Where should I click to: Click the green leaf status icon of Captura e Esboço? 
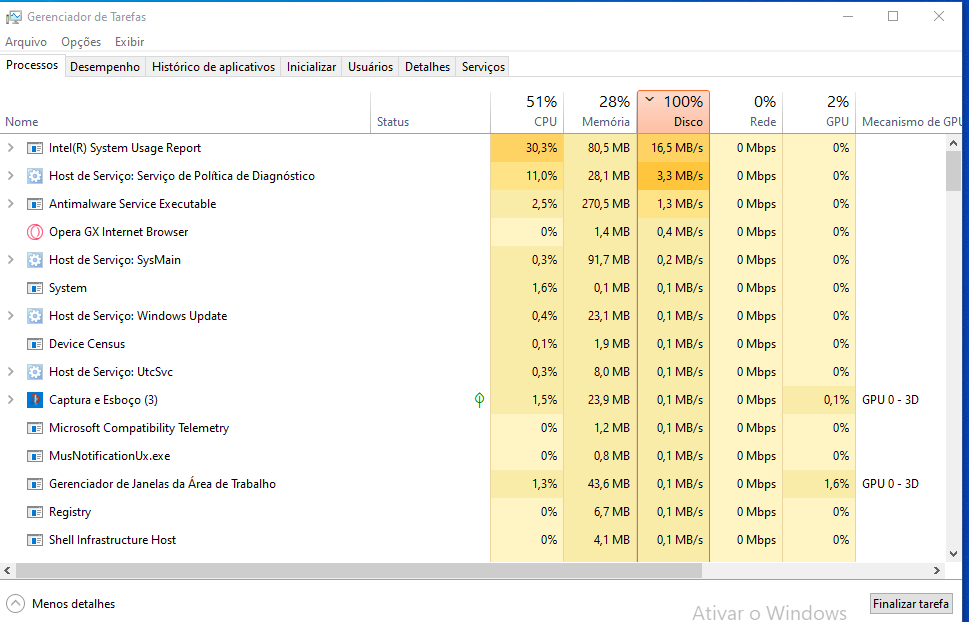(479, 400)
